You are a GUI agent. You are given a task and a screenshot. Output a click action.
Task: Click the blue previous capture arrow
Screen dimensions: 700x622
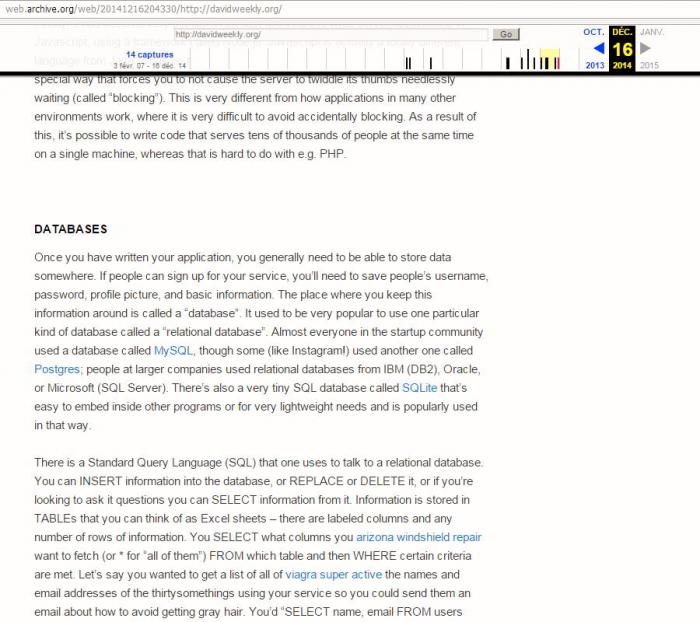point(599,48)
